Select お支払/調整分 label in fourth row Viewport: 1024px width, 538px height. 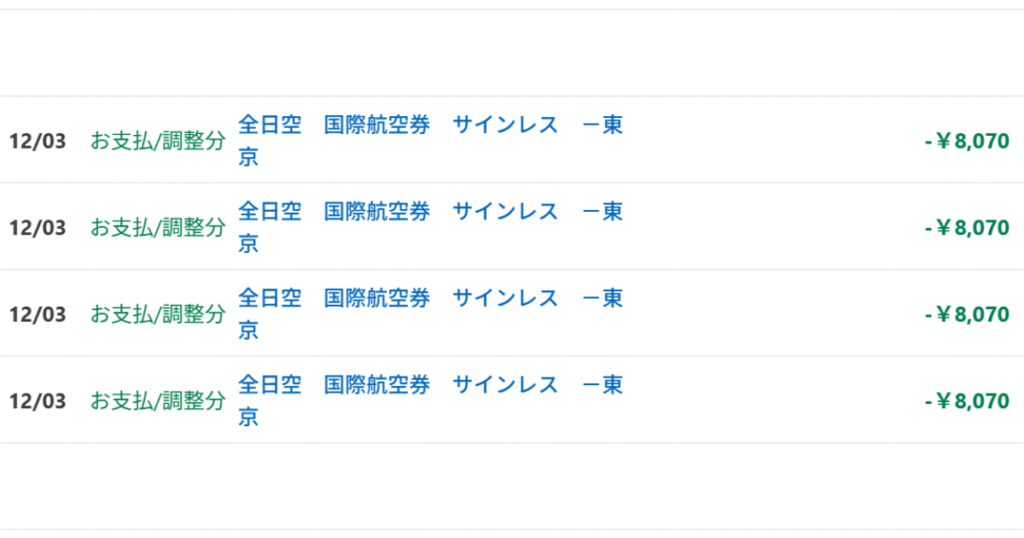click(x=158, y=402)
